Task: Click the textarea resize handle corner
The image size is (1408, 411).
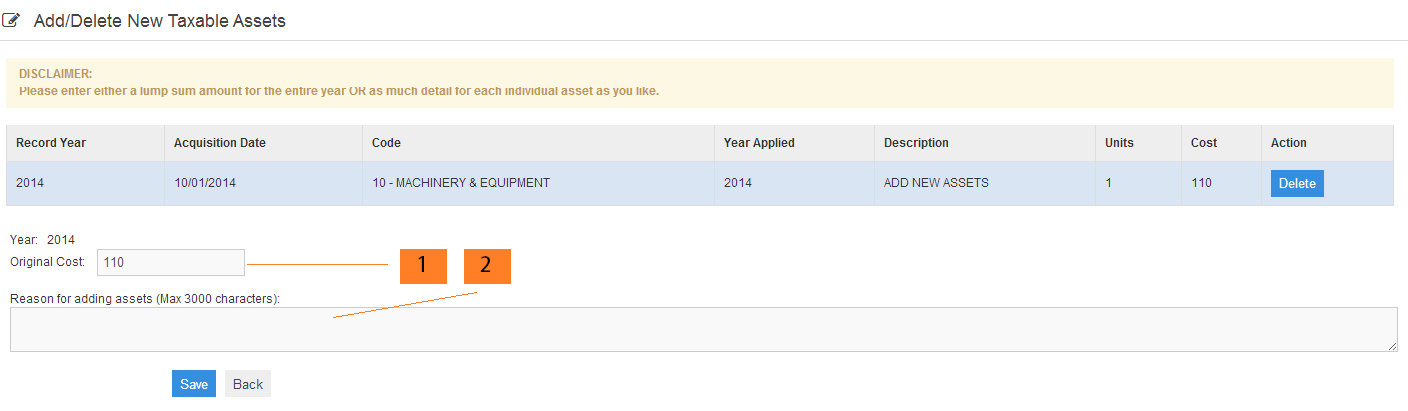Action: click(1392, 347)
